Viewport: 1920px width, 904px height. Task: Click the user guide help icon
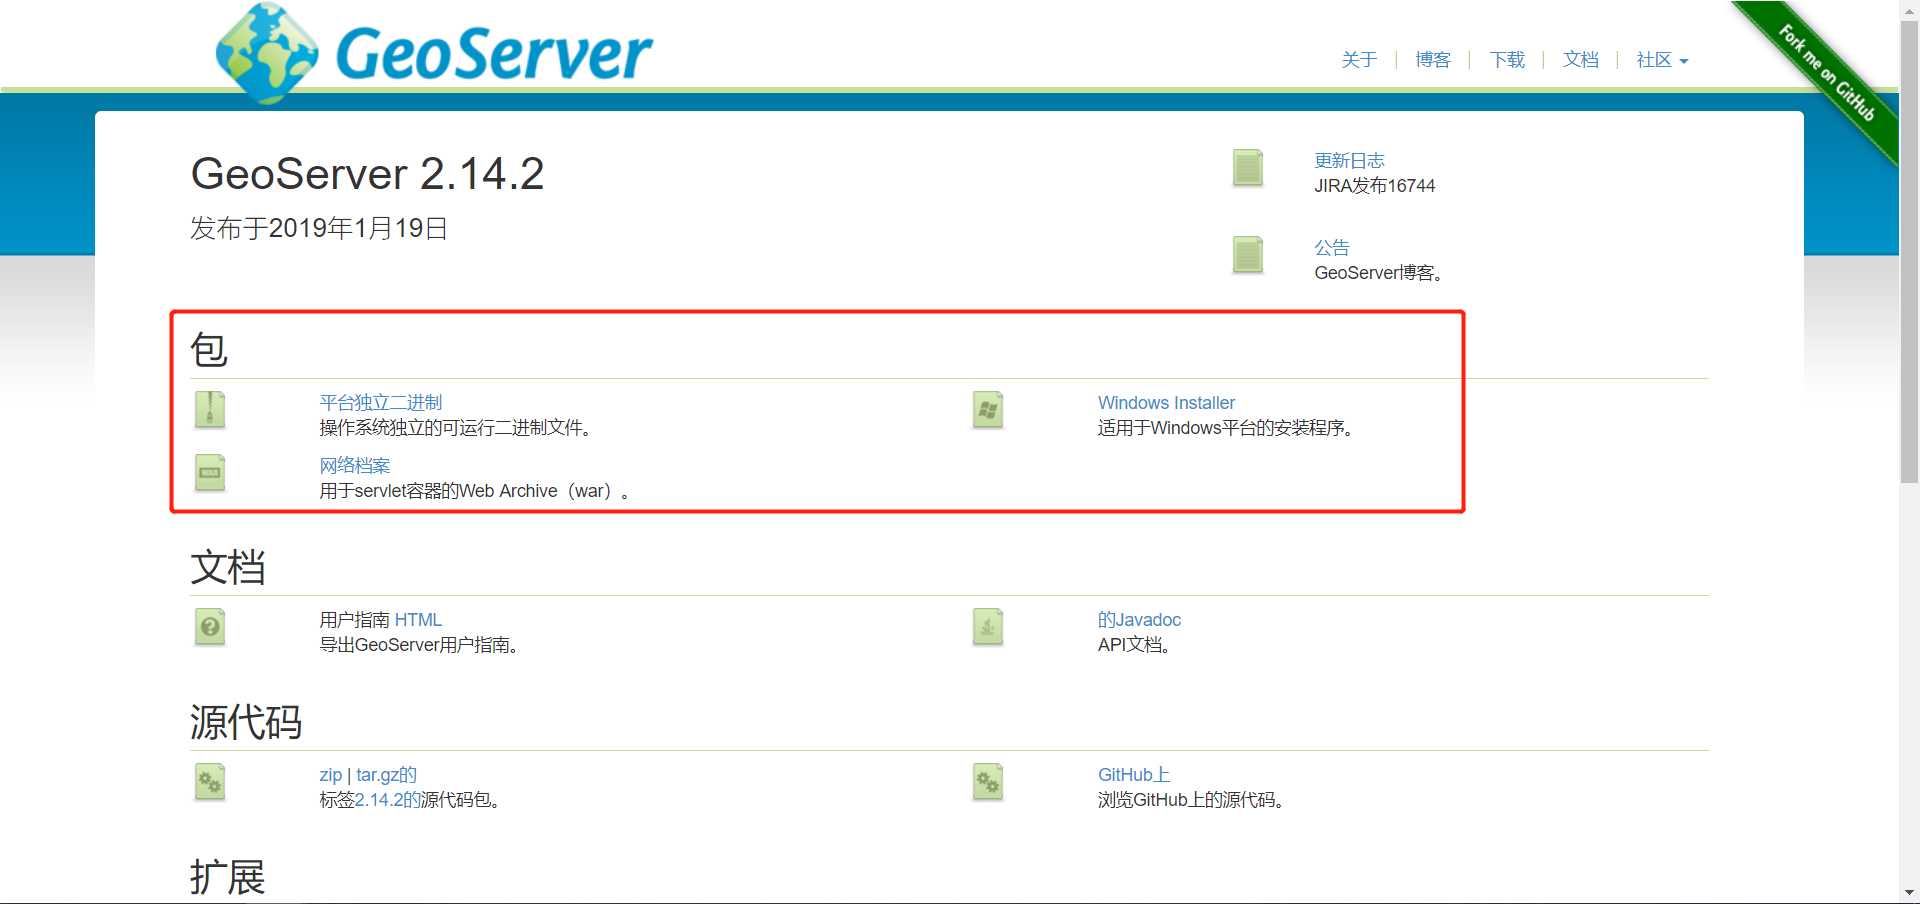210,627
